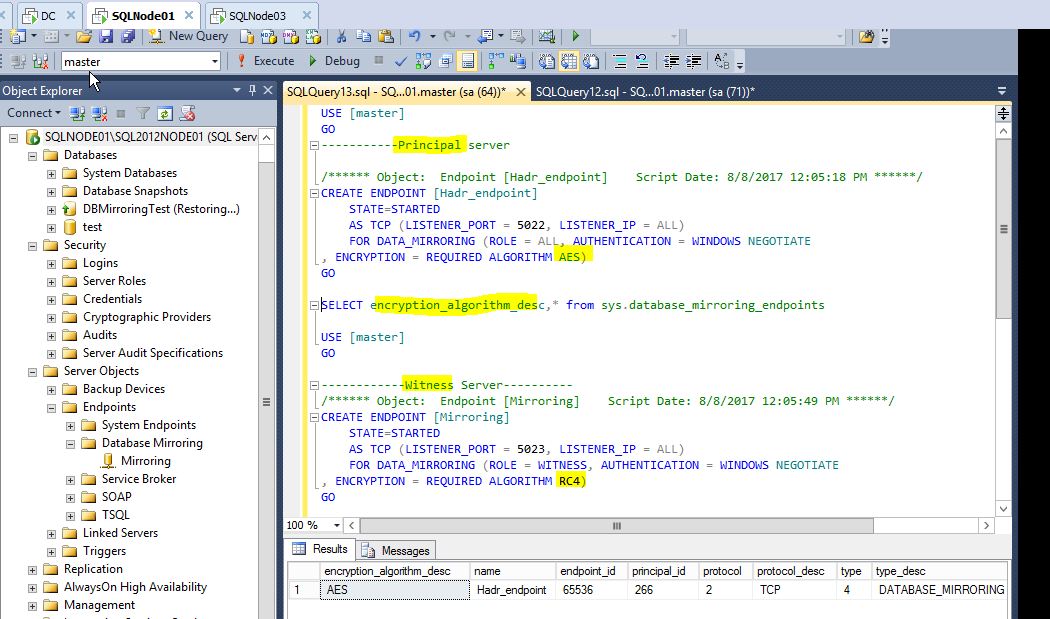Start the Debug session
This screenshot has width=1050, height=619.
point(335,61)
